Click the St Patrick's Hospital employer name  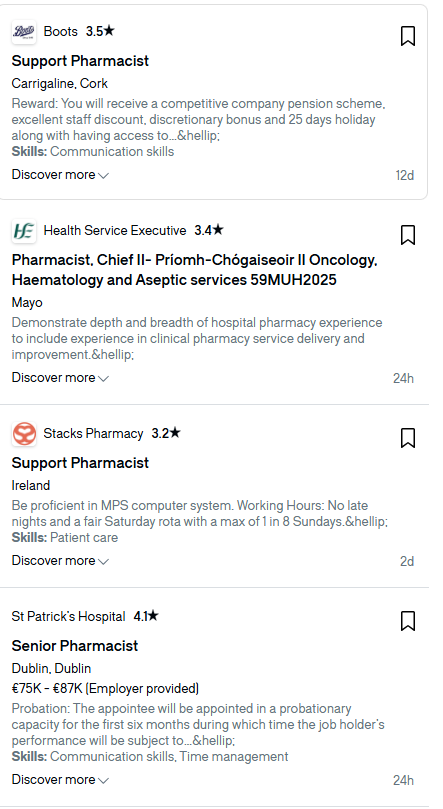(x=69, y=617)
